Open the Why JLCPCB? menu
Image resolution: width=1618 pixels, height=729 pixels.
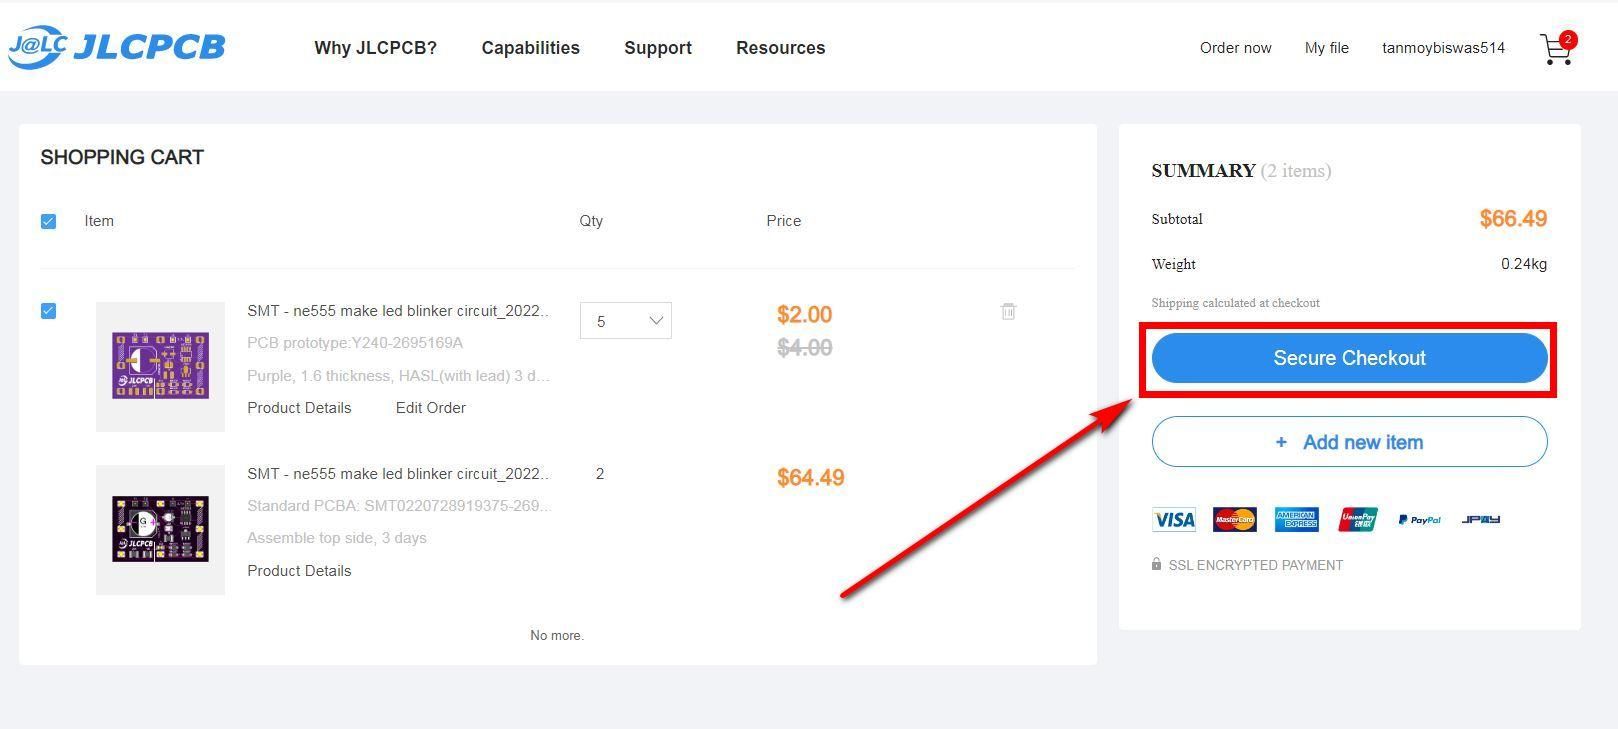[x=375, y=48]
